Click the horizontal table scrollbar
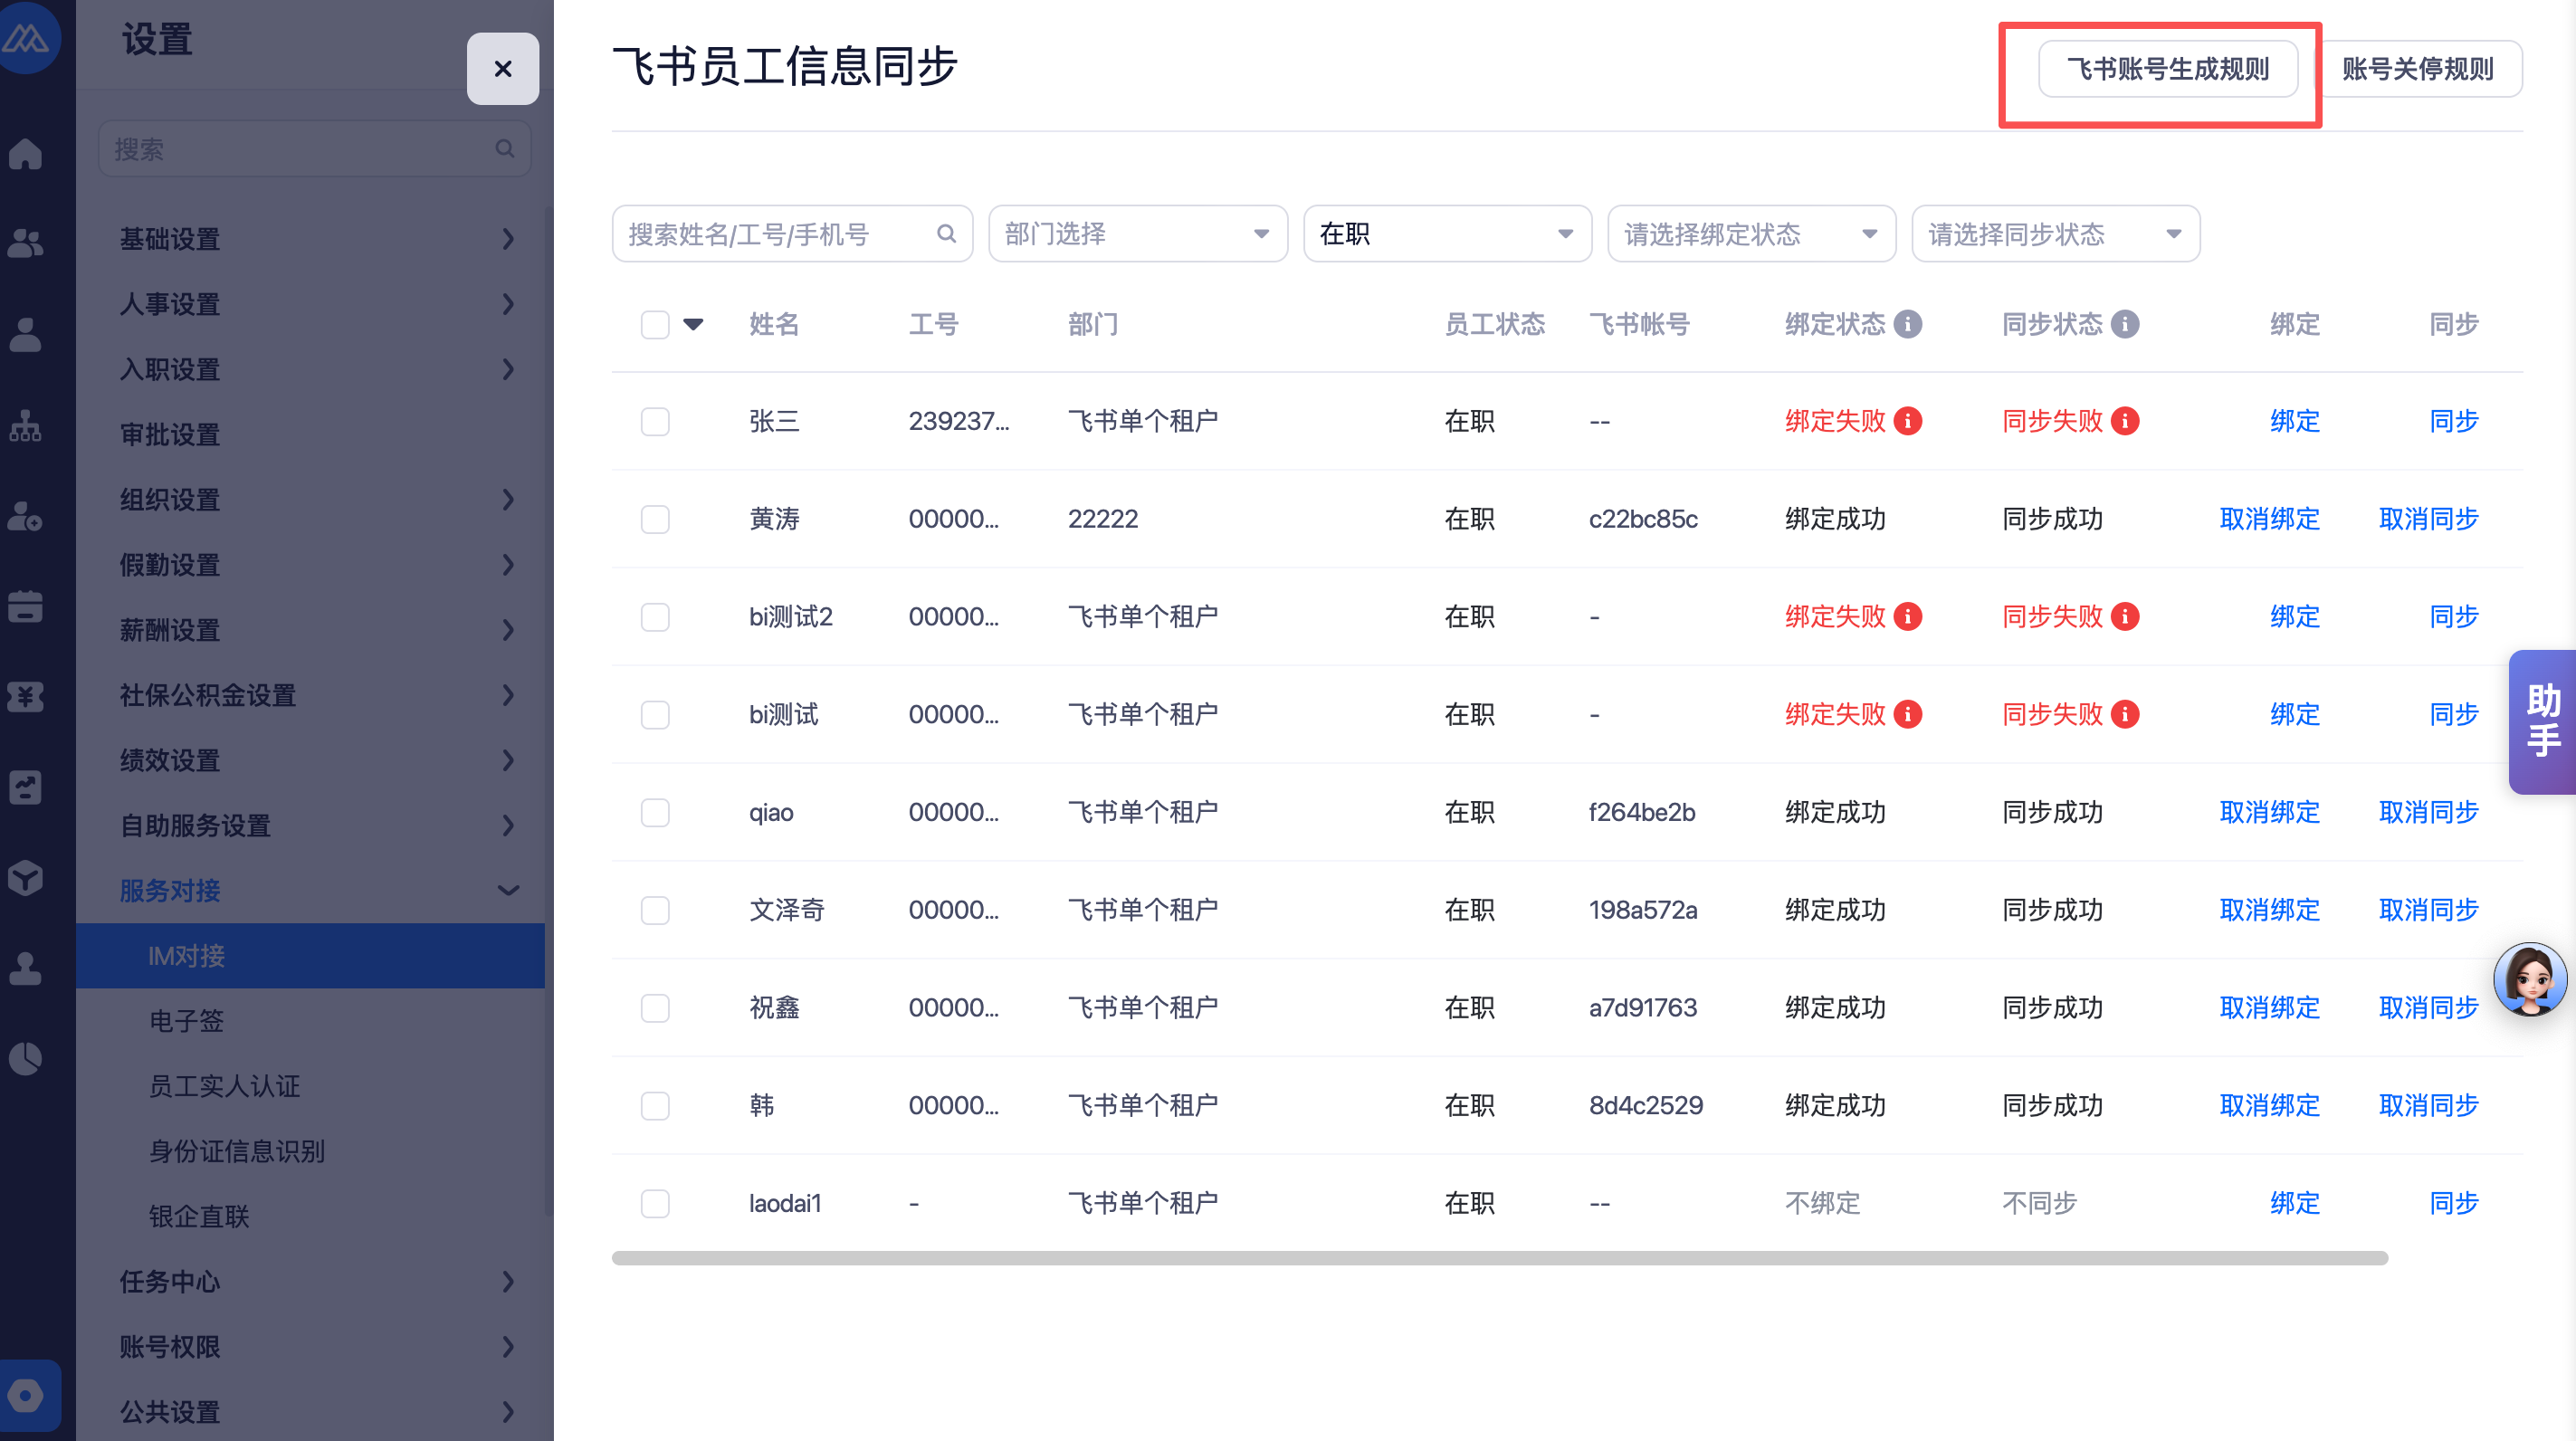The image size is (2576, 1441). (1499, 1258)
